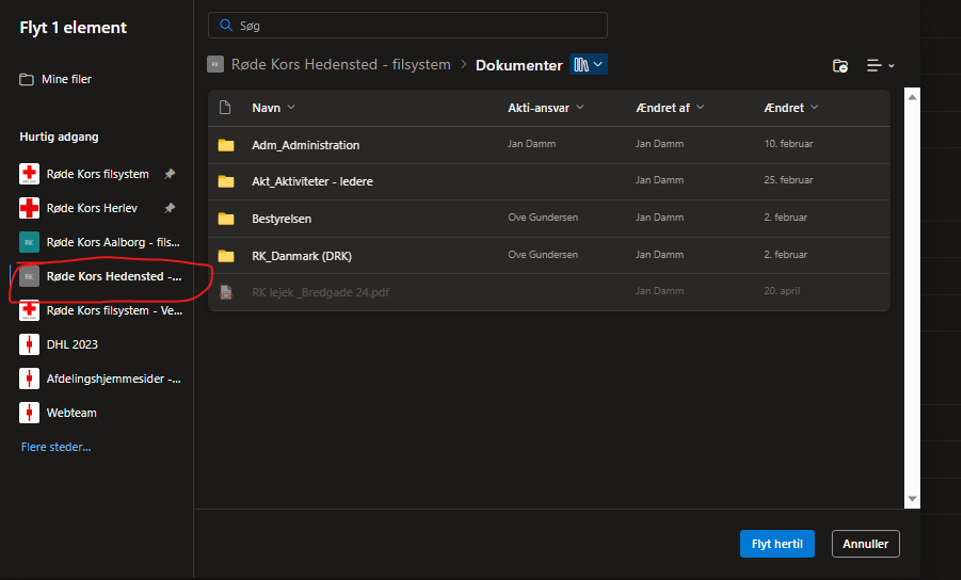Open library view switcher dropdown
Viewport: 961px width, 580px height.
[588, 64]
